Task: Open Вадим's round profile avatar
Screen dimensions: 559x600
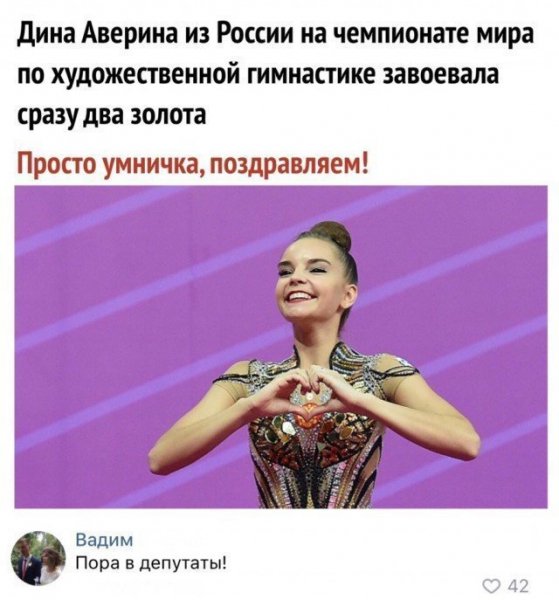Action: pos(38,558)
